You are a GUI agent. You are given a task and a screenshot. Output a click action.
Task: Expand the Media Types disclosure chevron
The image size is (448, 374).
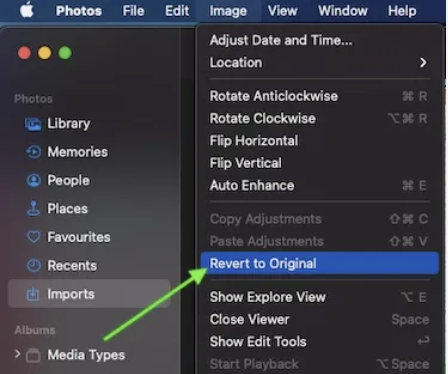(x=17, y=354)
